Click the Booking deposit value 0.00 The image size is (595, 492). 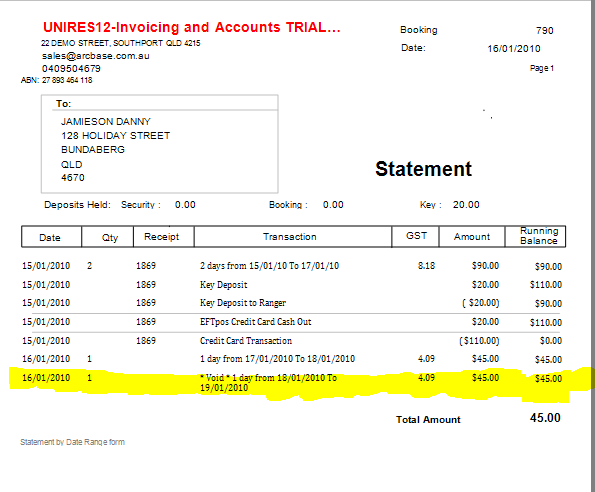click(x=333, y=205)
